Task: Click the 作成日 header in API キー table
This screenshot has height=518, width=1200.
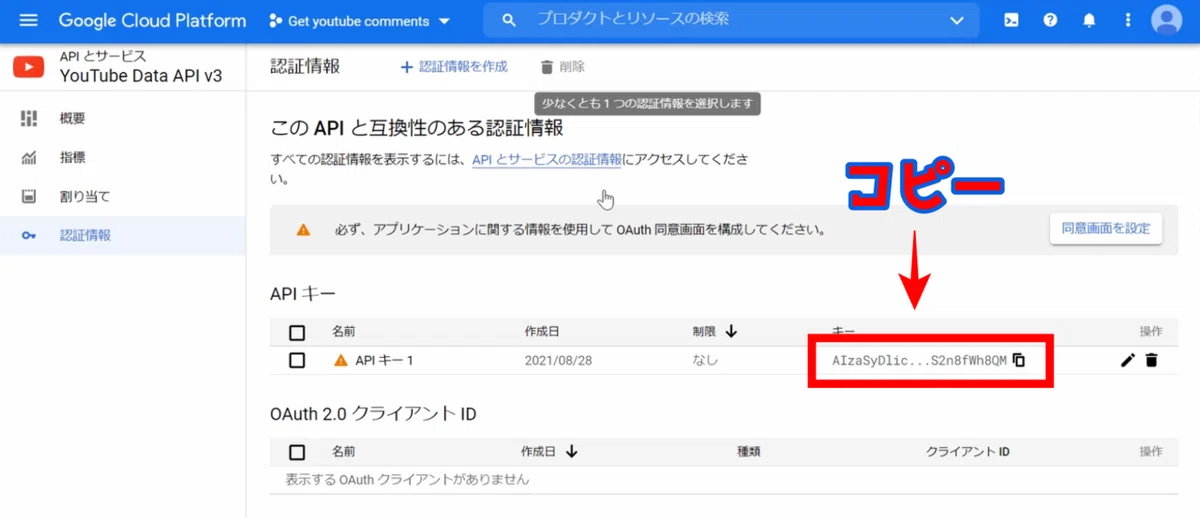Action: pyautogui.click(x=541, y=331)
